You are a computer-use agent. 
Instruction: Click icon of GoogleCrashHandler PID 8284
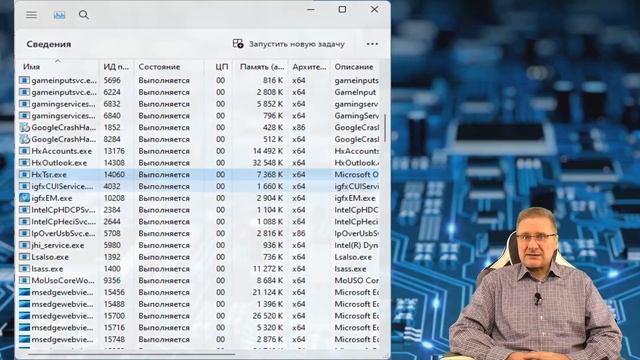point(24,139)
